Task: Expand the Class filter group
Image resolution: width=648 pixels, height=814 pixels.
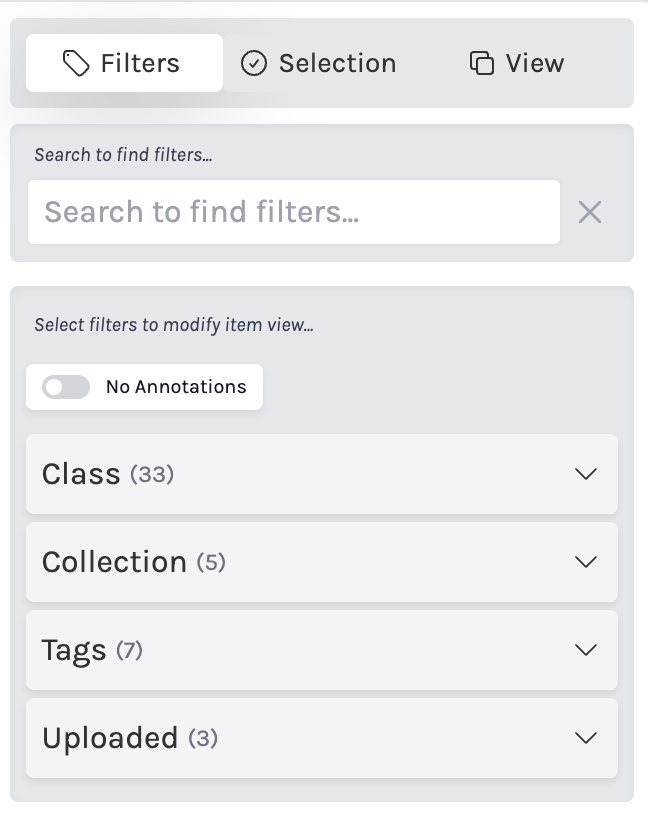Action: click(x=322, y=474)
